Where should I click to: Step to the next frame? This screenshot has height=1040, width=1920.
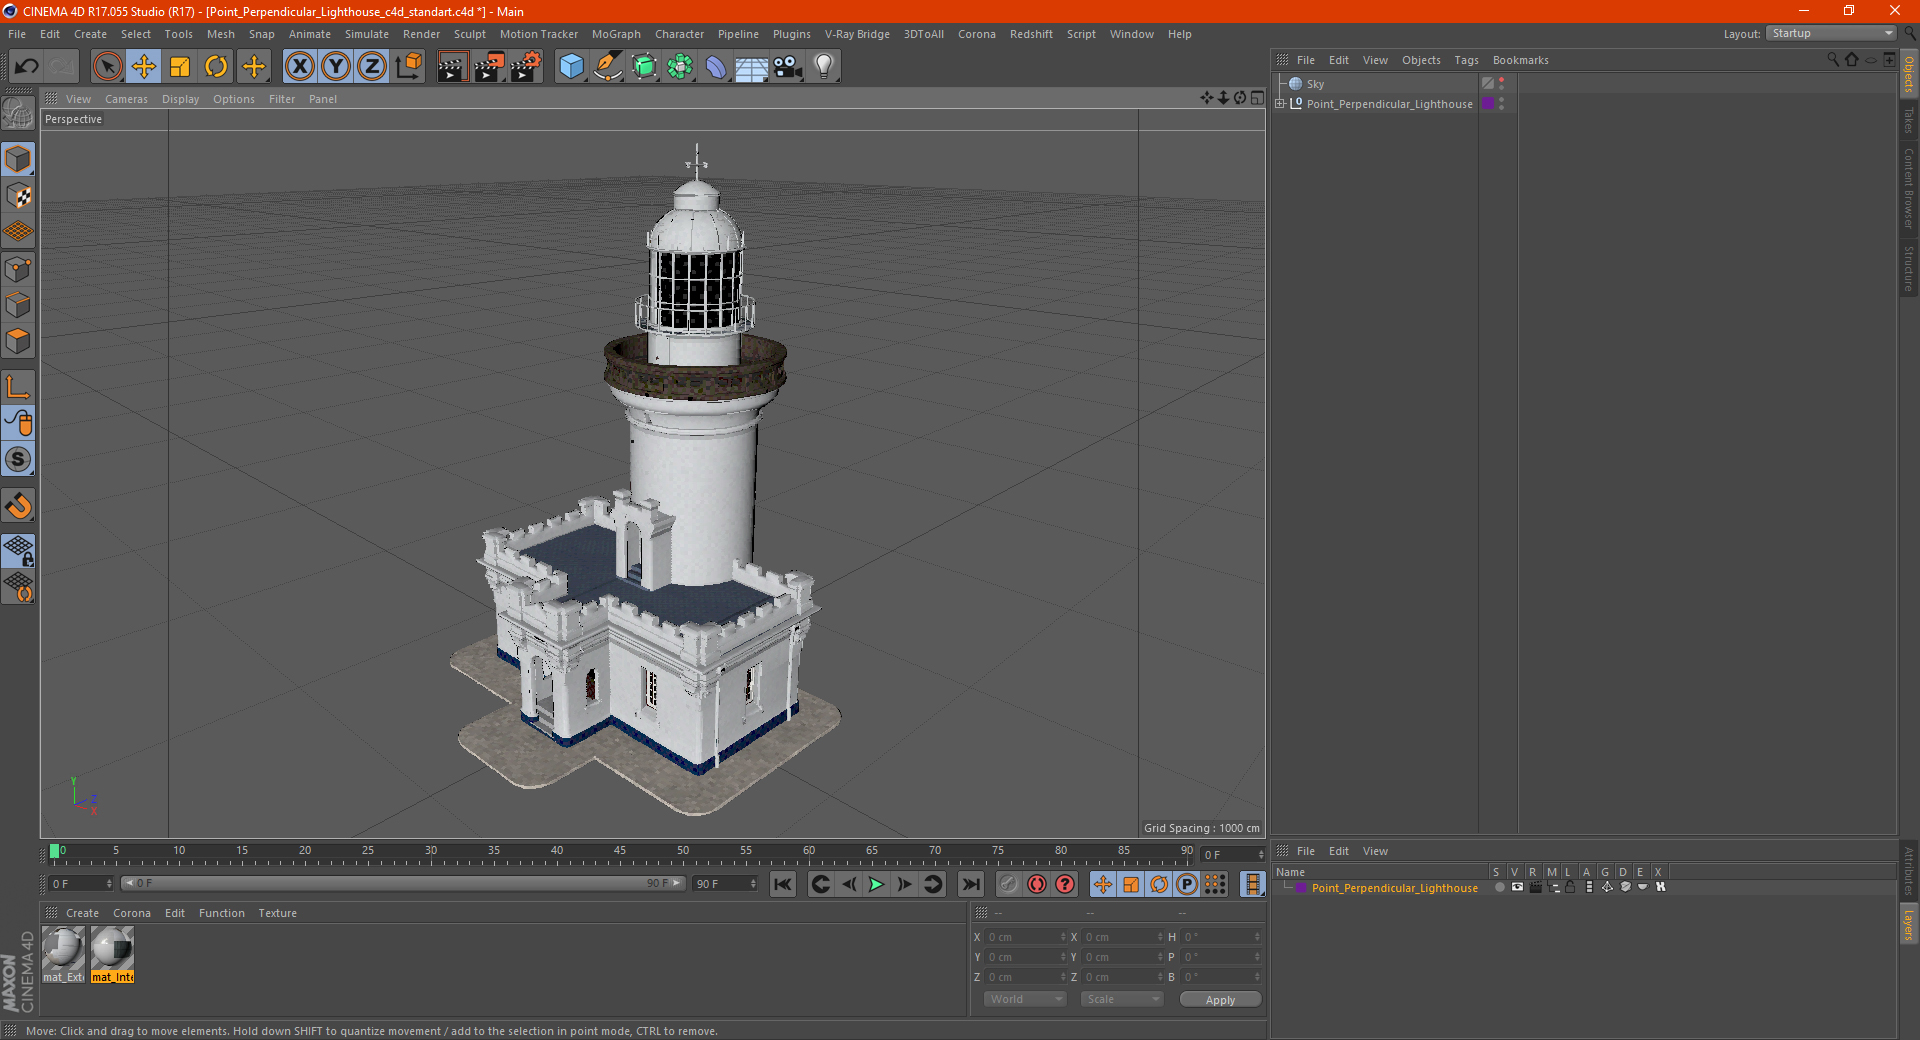(904, 884)
